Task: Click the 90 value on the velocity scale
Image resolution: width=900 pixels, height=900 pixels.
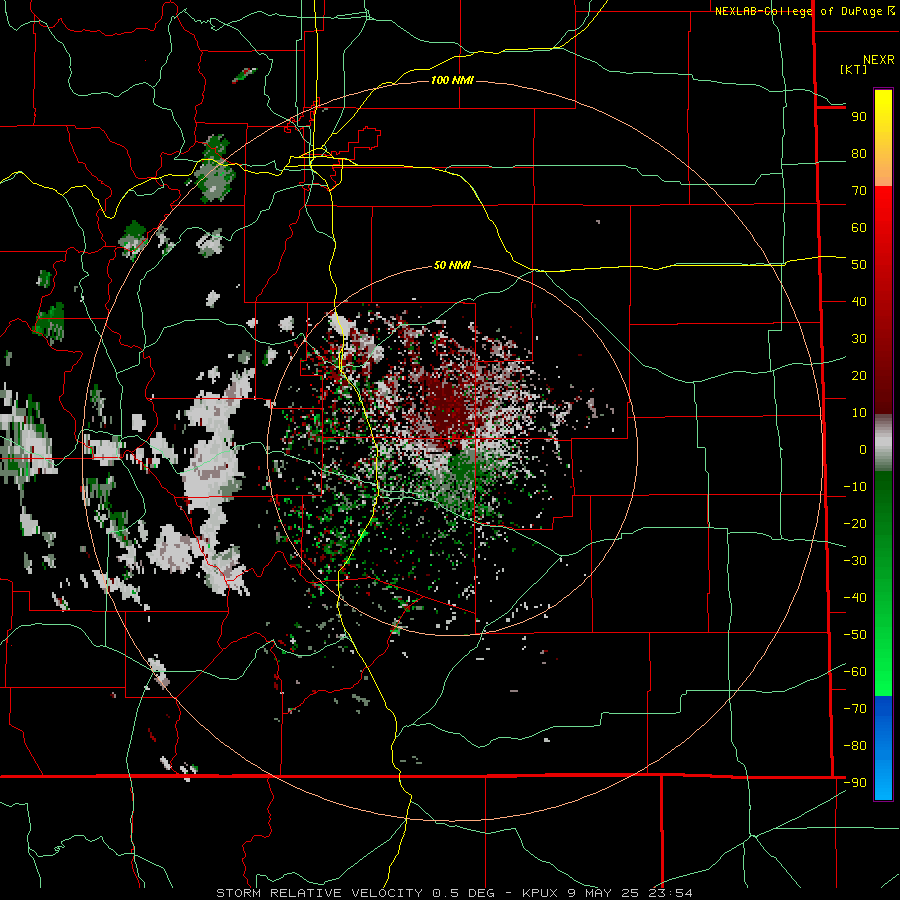Action: [x=859, y=117]
